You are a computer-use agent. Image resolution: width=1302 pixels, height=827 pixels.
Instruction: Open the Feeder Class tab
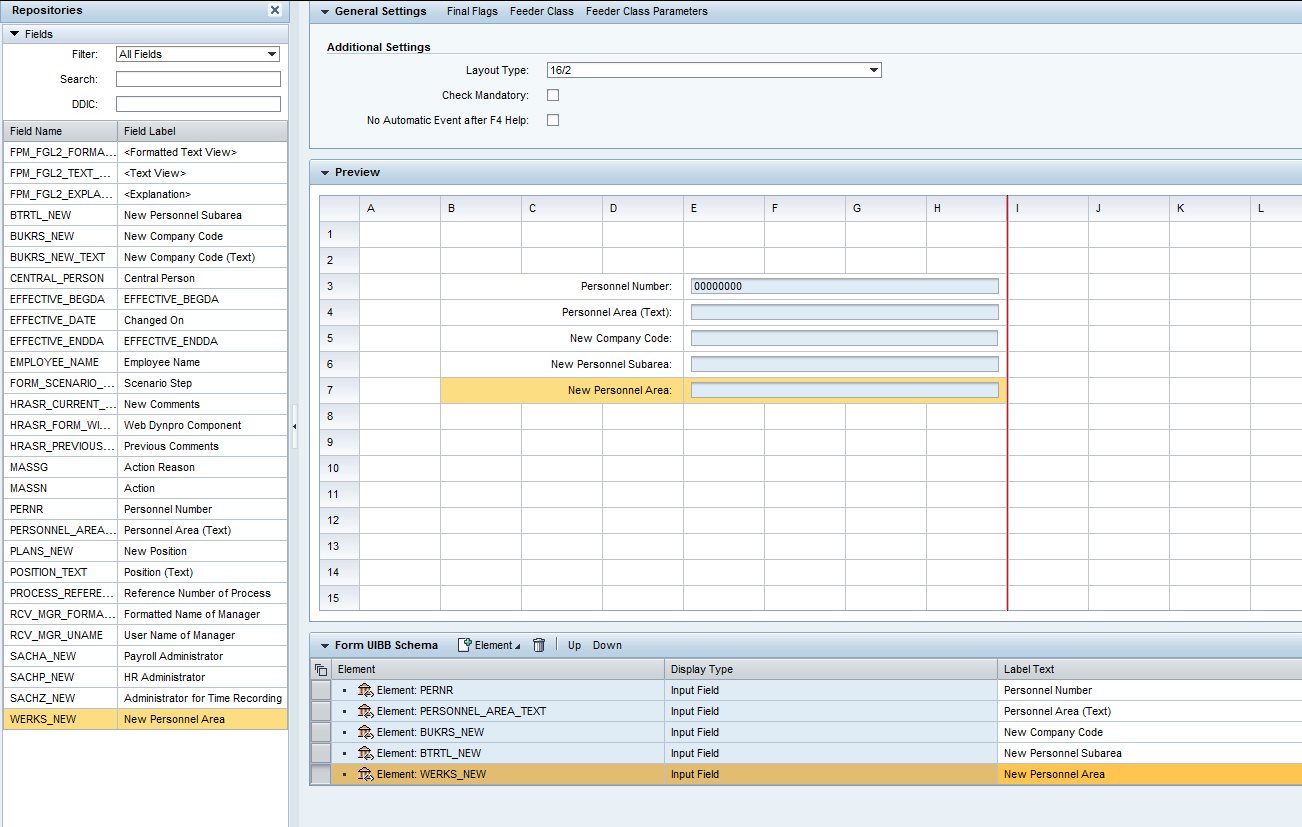[542, 11]
